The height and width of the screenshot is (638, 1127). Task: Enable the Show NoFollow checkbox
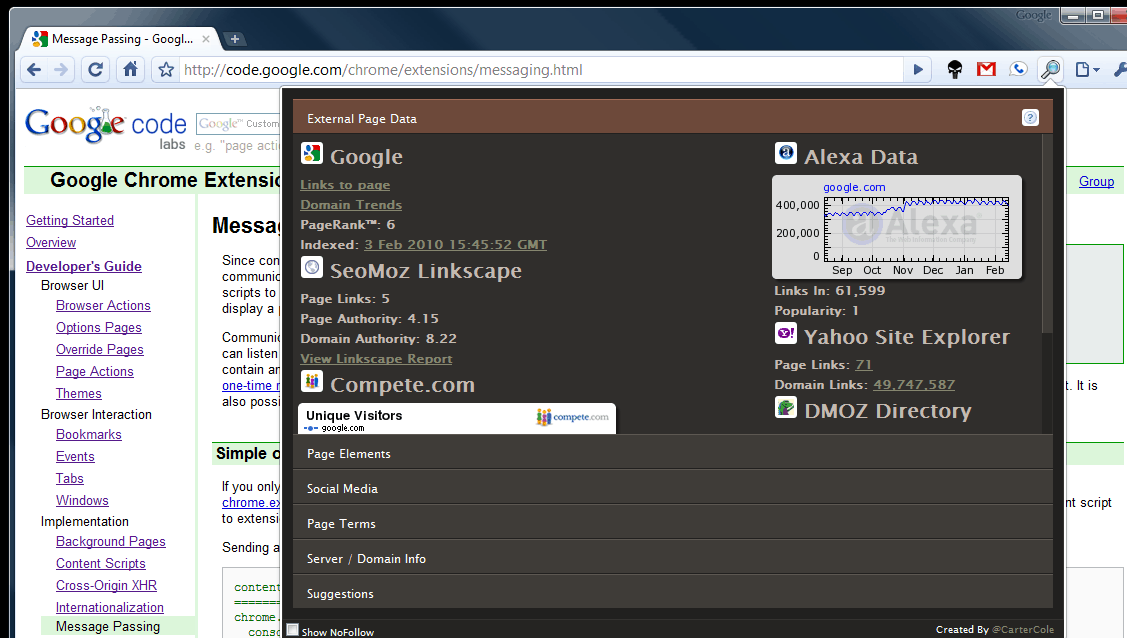pyautogui.click(x=293, y=630)
